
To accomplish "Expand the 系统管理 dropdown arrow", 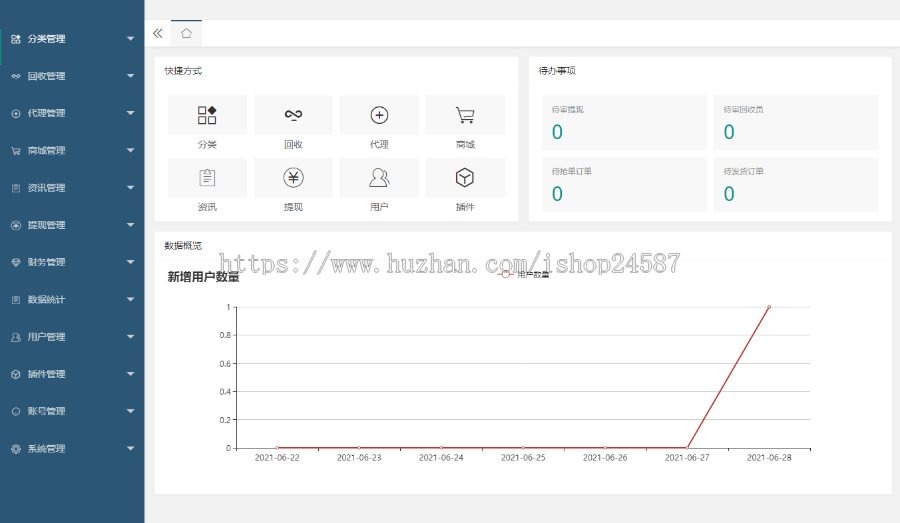I will tap(131, 448).
